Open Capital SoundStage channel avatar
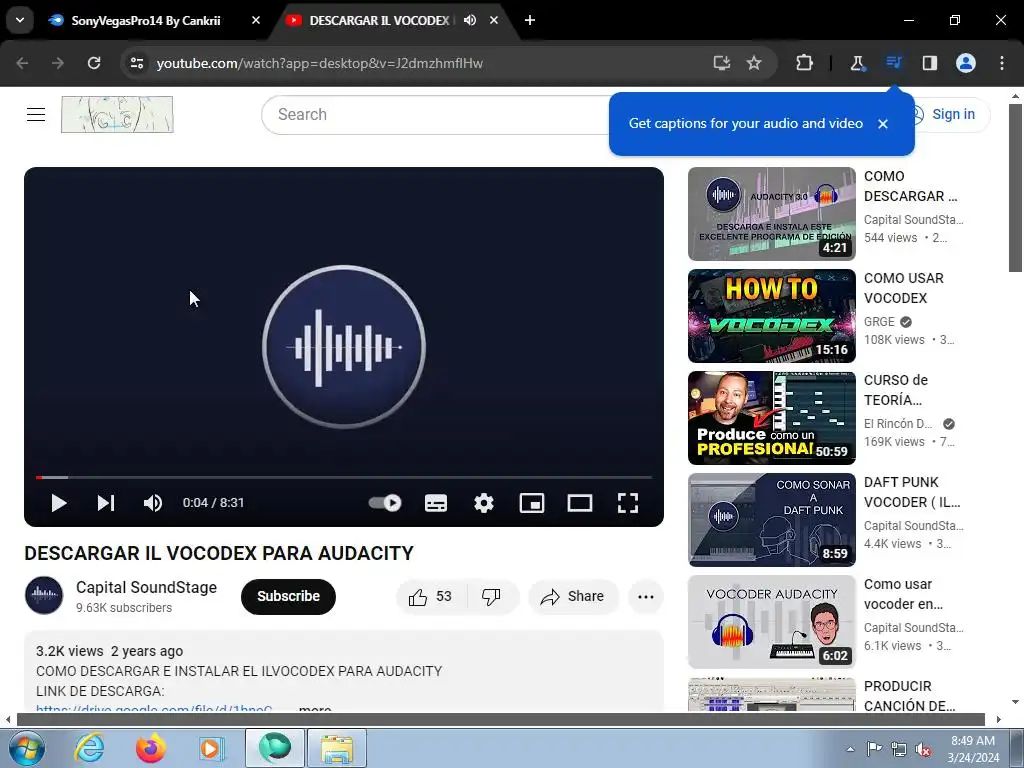The width and height of the screenshot is (1024, 768). coord(44,596)
